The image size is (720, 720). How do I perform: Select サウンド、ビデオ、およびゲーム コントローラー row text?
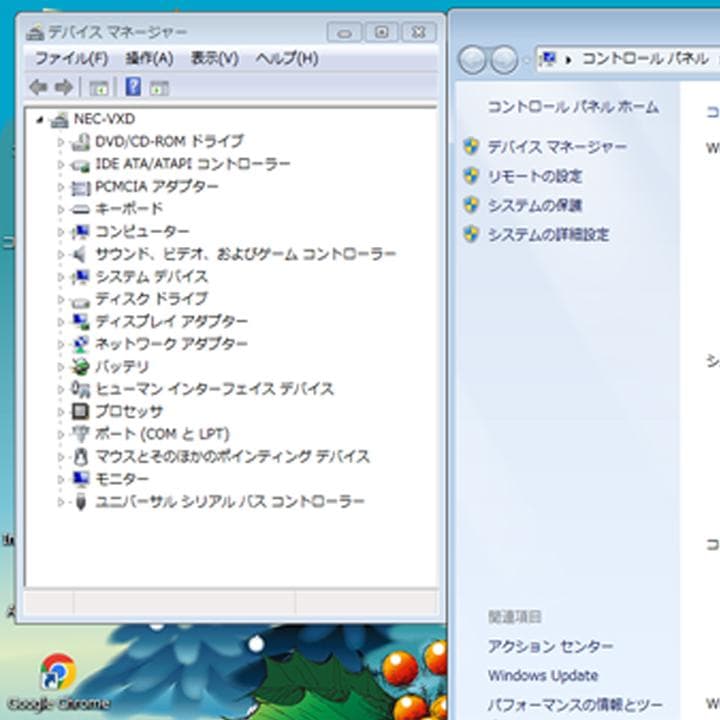(x=246, y=254)
